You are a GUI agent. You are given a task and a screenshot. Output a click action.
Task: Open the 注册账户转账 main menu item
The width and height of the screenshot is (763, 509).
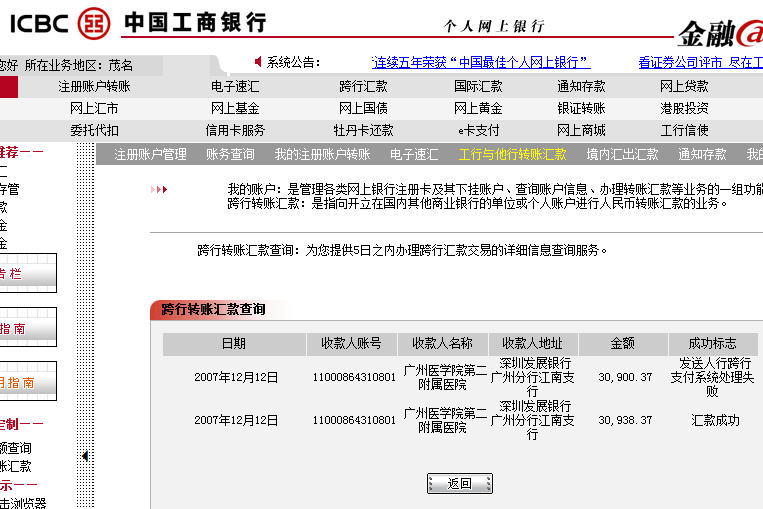pos(94,86)
